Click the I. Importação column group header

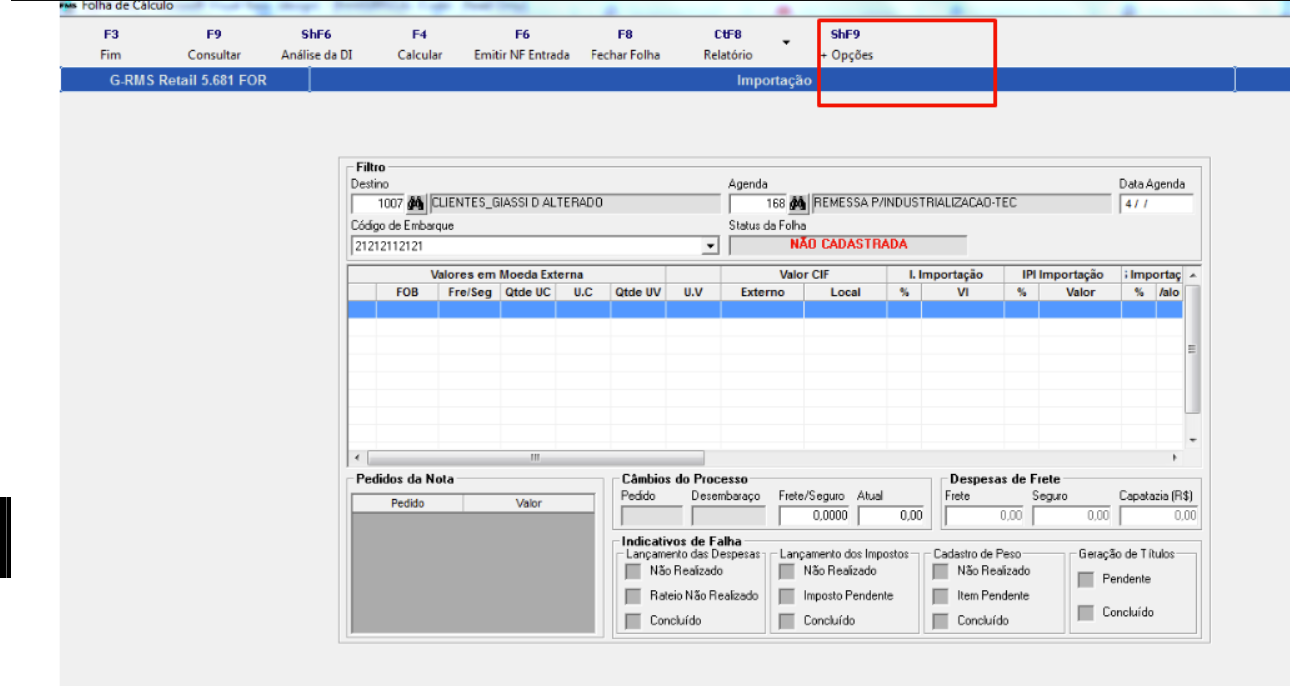(945, 274)
